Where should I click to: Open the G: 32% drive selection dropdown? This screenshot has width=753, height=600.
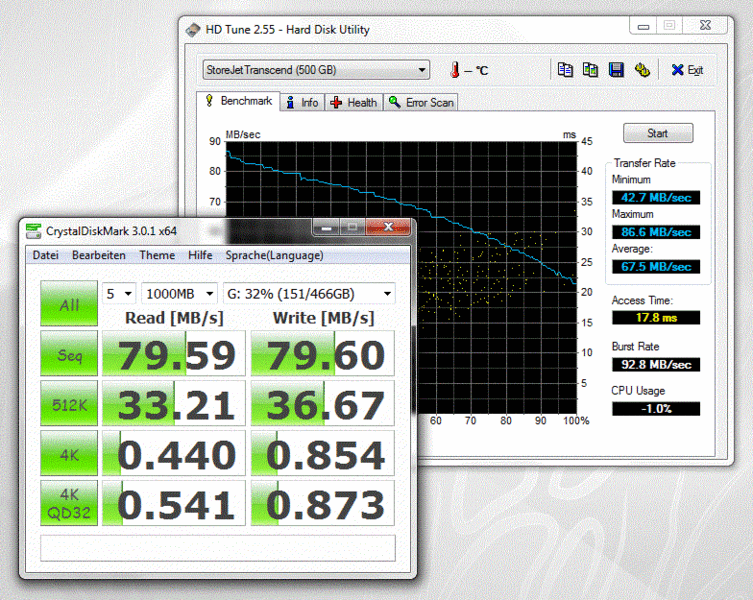[309, 294]
